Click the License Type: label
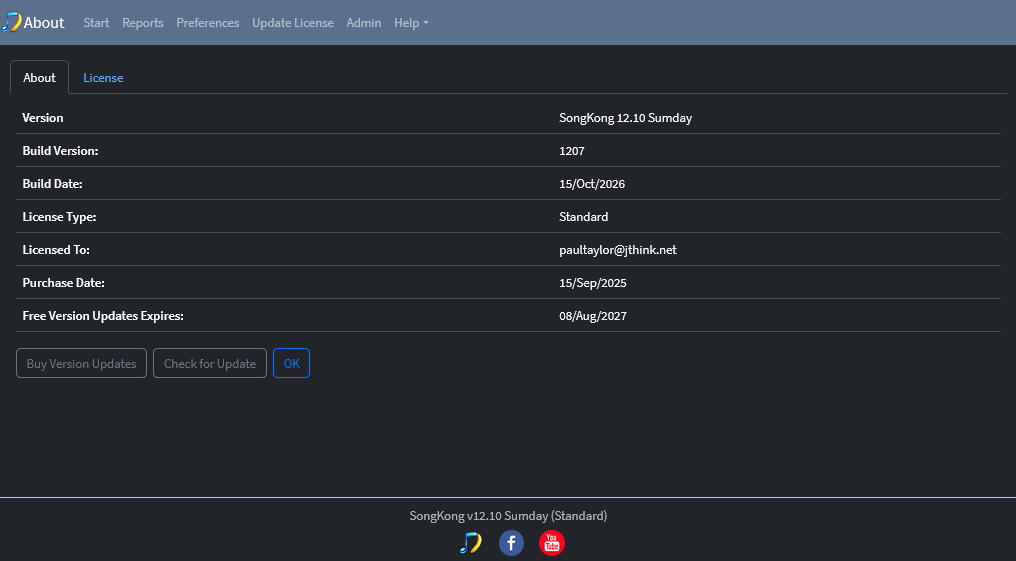This screenshot has width=1016, height=561. point(59,217)
